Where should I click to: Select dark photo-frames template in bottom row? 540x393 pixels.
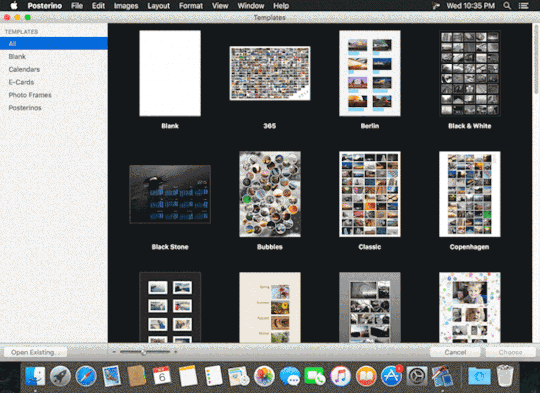pos(170,307)
